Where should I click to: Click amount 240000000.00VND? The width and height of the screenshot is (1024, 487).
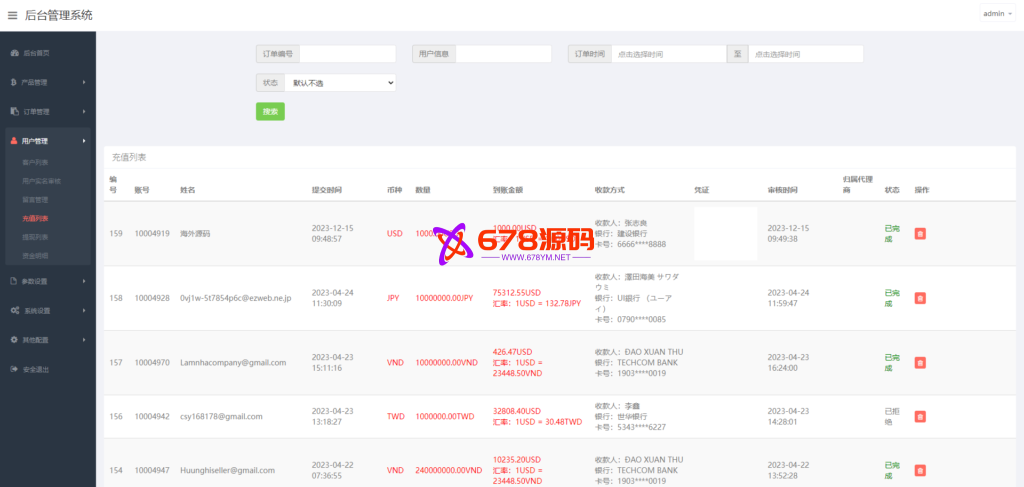pos(449,470)
